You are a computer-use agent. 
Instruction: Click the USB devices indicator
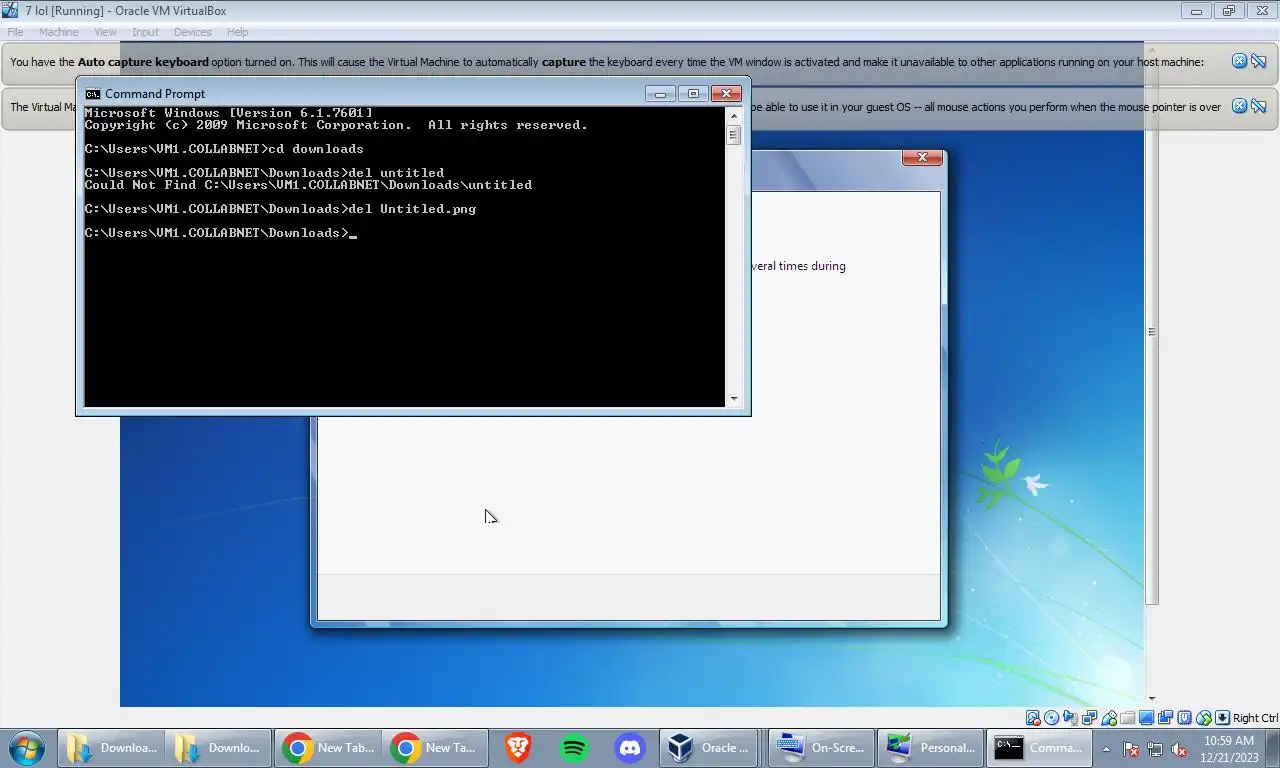click(1109, 718)
